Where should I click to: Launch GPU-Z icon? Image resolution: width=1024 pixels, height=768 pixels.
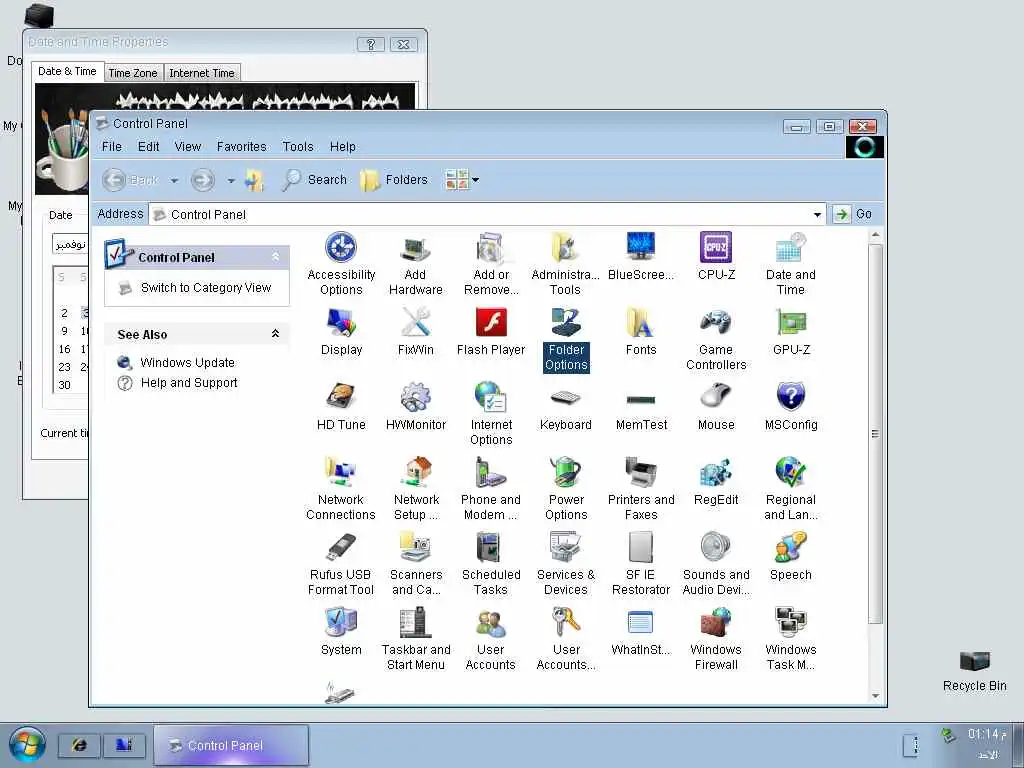click(x=791, y=331)
